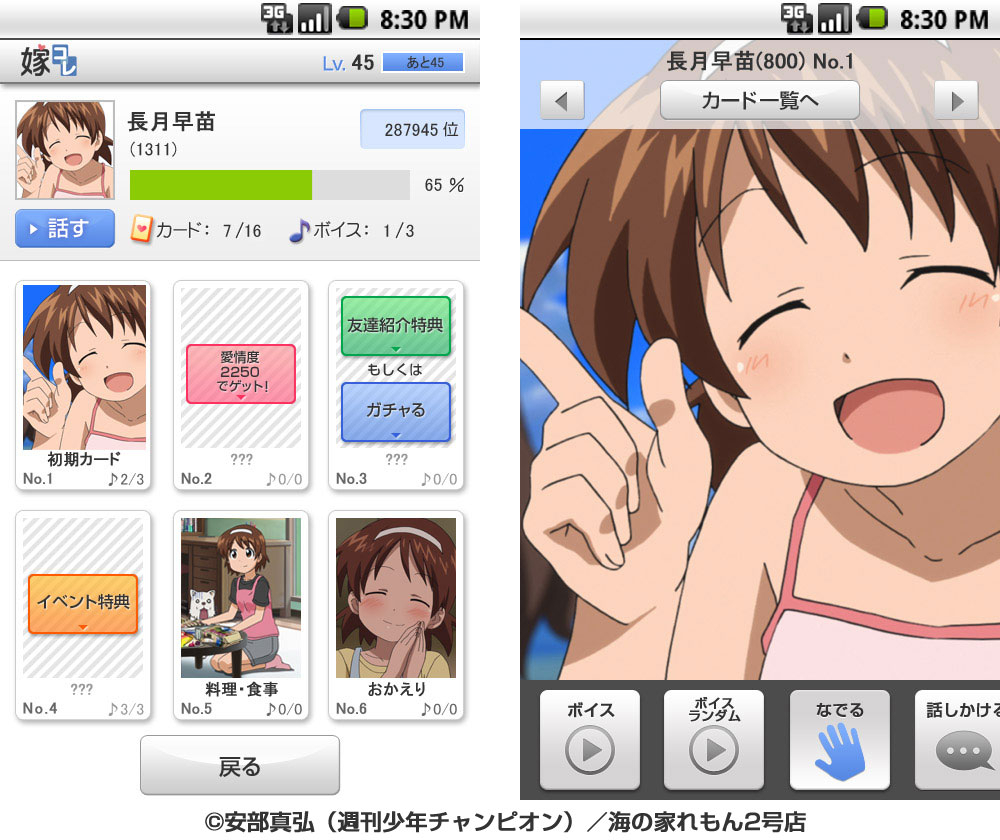Play the ボイスランダム random voice button
Image resolution: width=1000 pixels, height=840 pixels.
click(x=714, y=740)
